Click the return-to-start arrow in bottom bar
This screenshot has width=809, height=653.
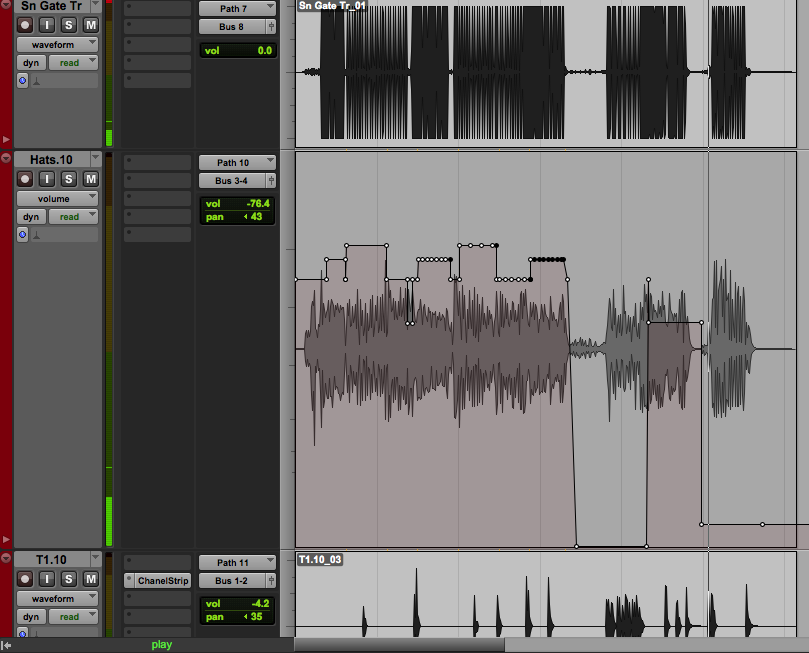point(6,645)
